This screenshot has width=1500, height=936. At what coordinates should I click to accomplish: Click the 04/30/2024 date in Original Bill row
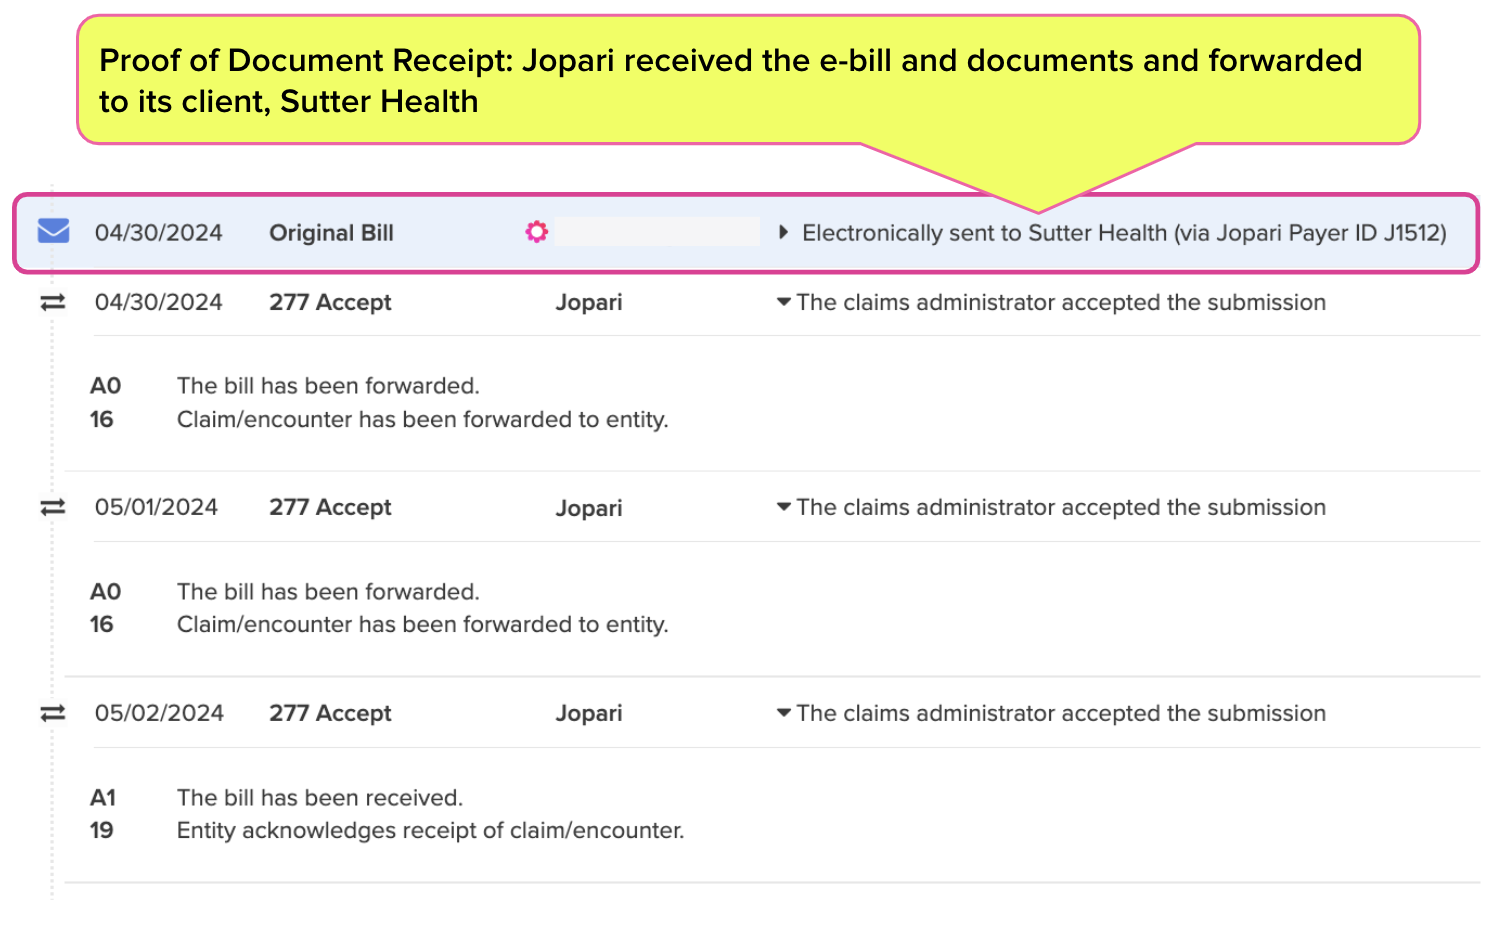[x=158, y=233]
